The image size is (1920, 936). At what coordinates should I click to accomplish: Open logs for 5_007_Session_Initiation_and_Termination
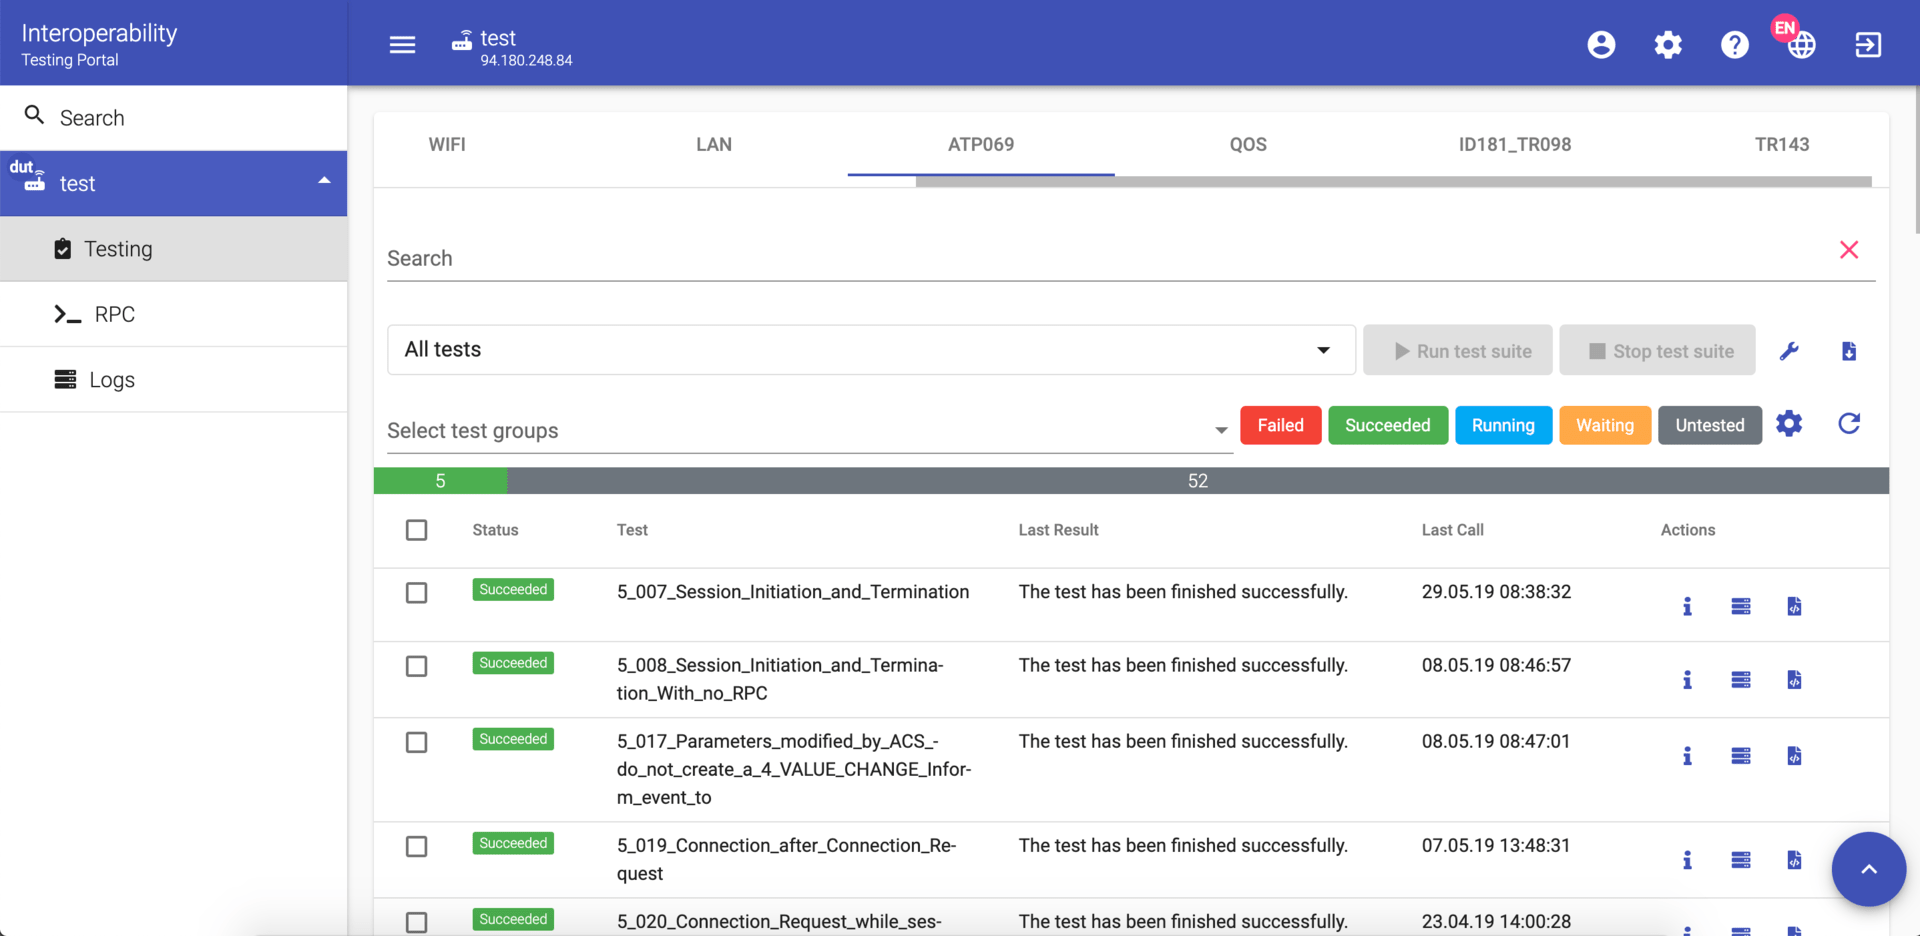pyautogui.click(x=1741, y=606)
